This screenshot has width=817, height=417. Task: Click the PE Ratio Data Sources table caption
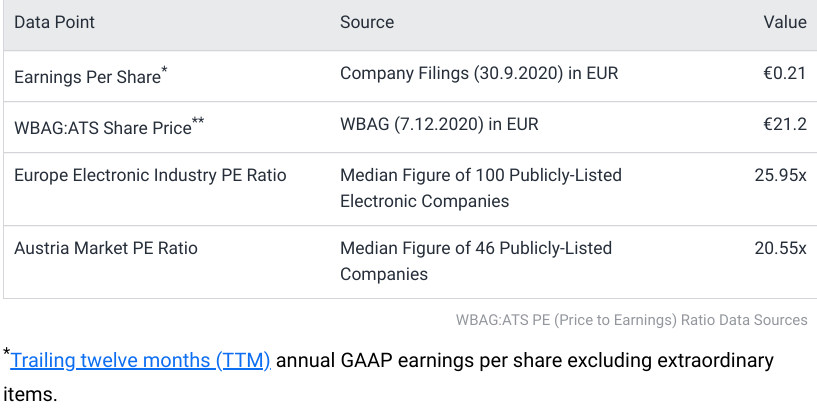631,320
